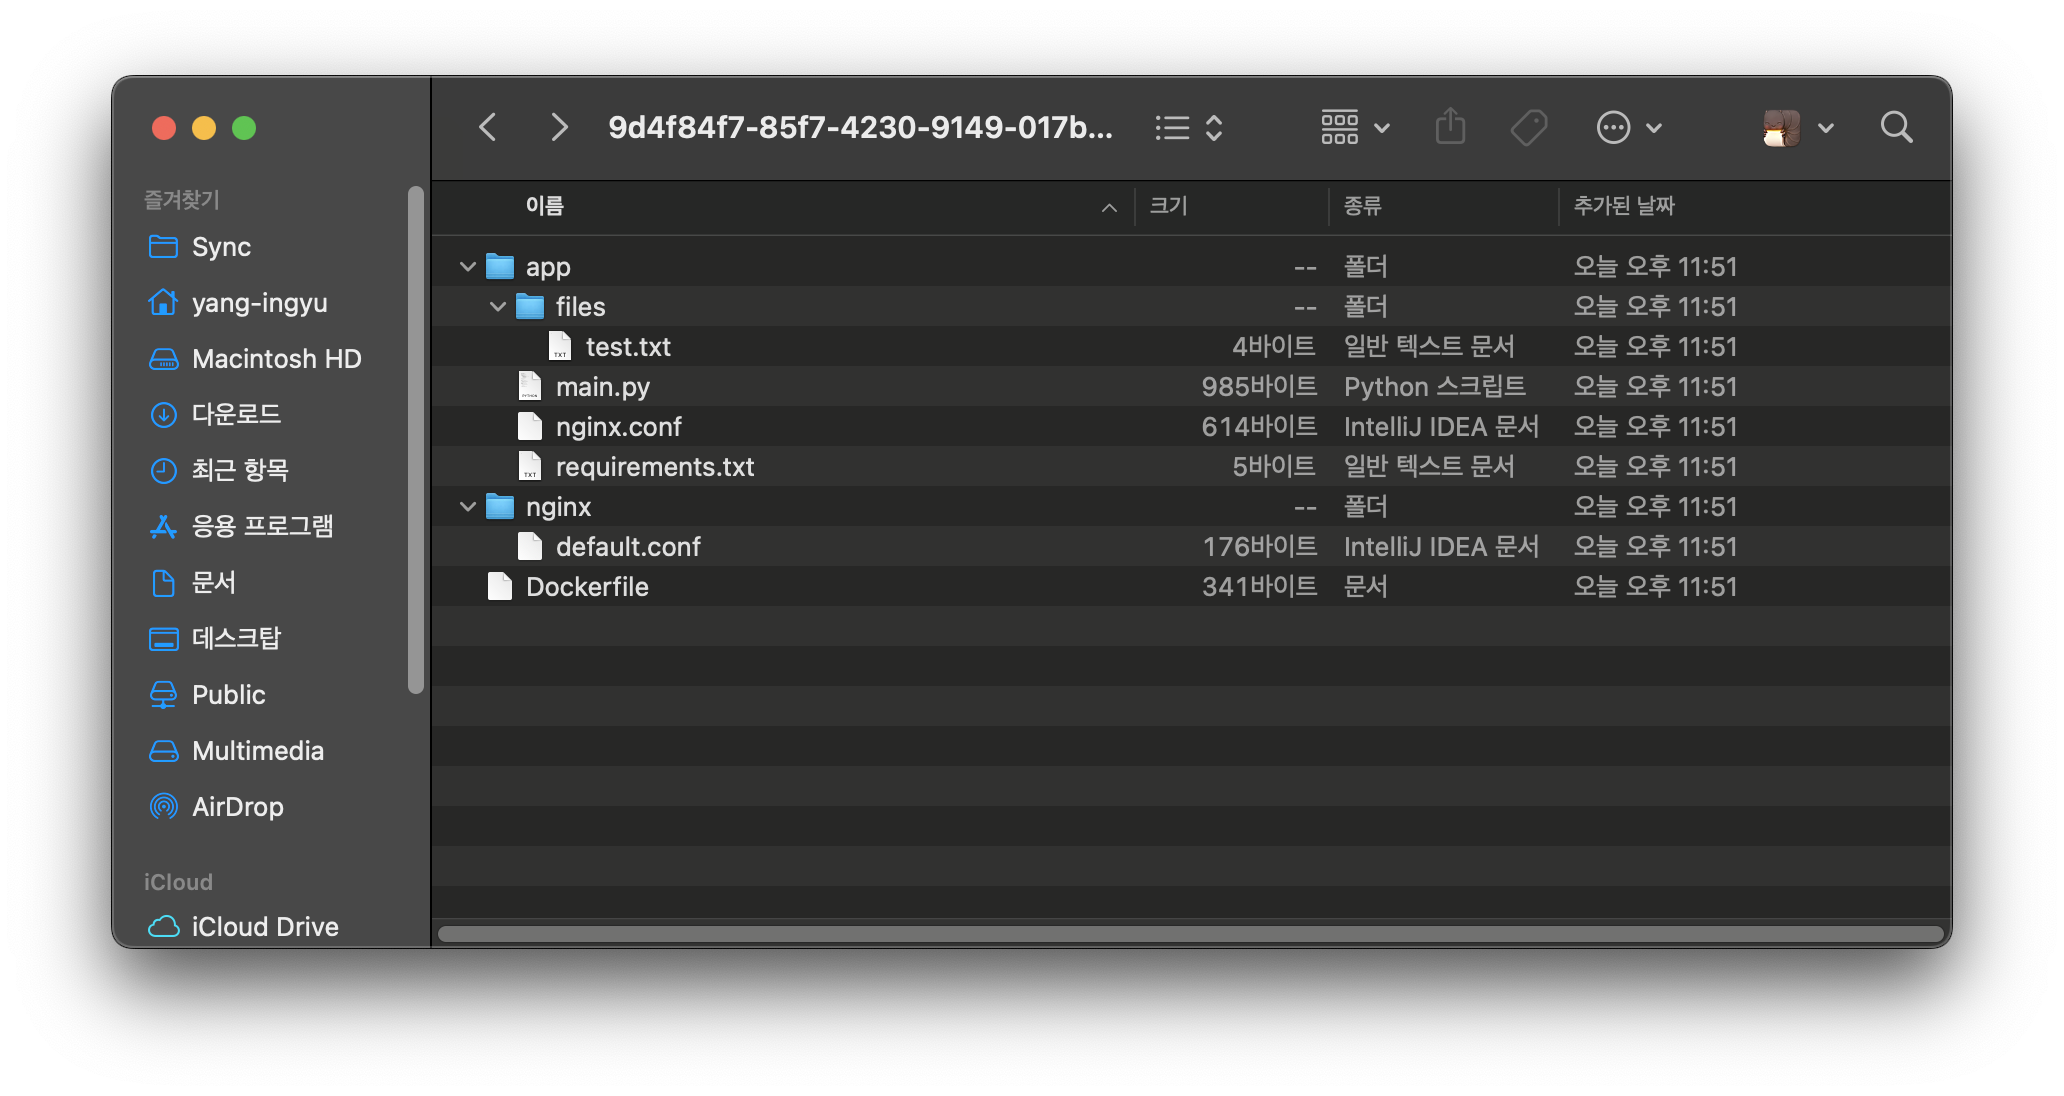Open 응용 프로그램 in the sidebar

263,526
